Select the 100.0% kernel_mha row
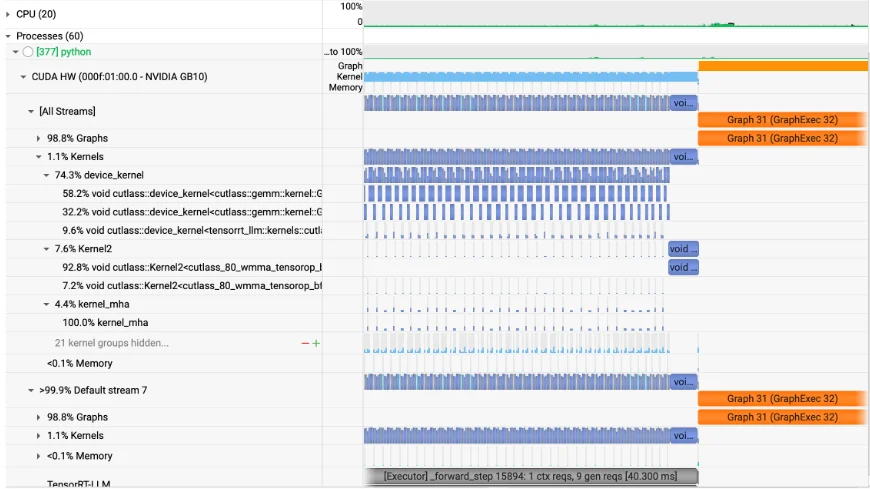Image resolution: width=870 pixels, height=489 pixels. click(x=96, y=323)
